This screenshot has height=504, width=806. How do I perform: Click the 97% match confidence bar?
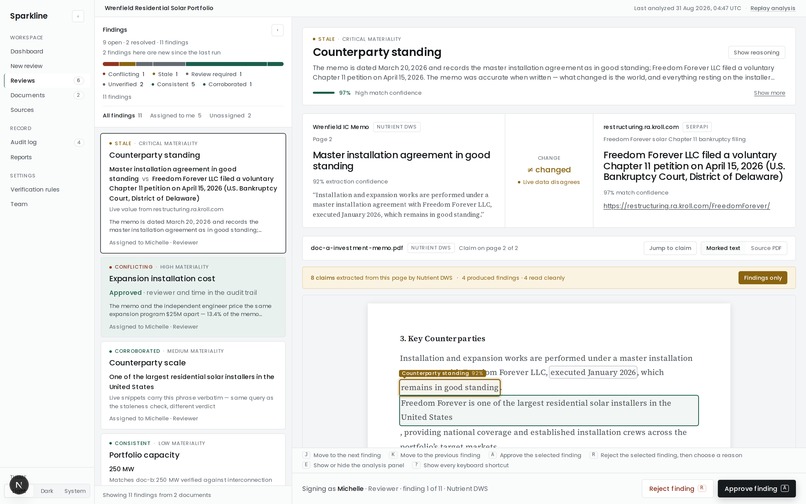point(323,93)
